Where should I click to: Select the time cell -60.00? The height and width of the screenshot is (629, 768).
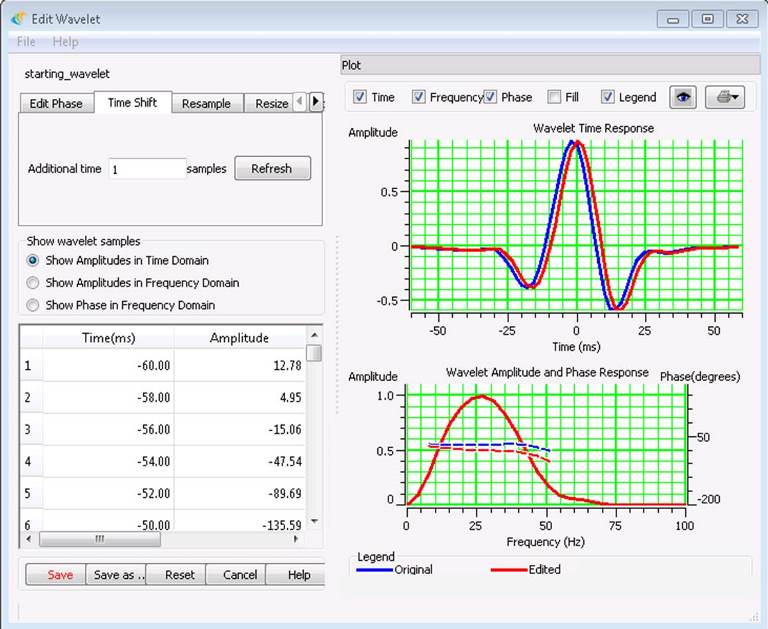(x=109, y=365)
